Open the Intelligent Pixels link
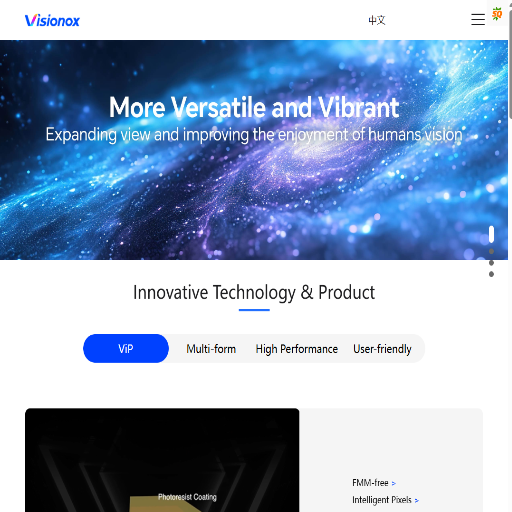 tap(382, 500)
